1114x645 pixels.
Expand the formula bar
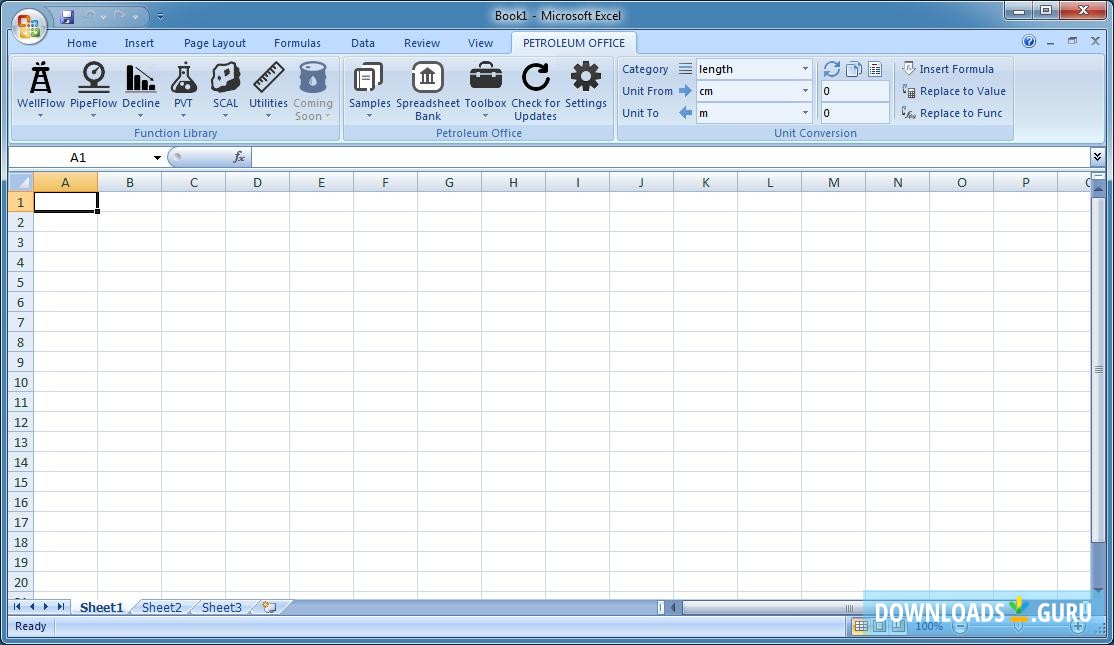point(1098,157)
